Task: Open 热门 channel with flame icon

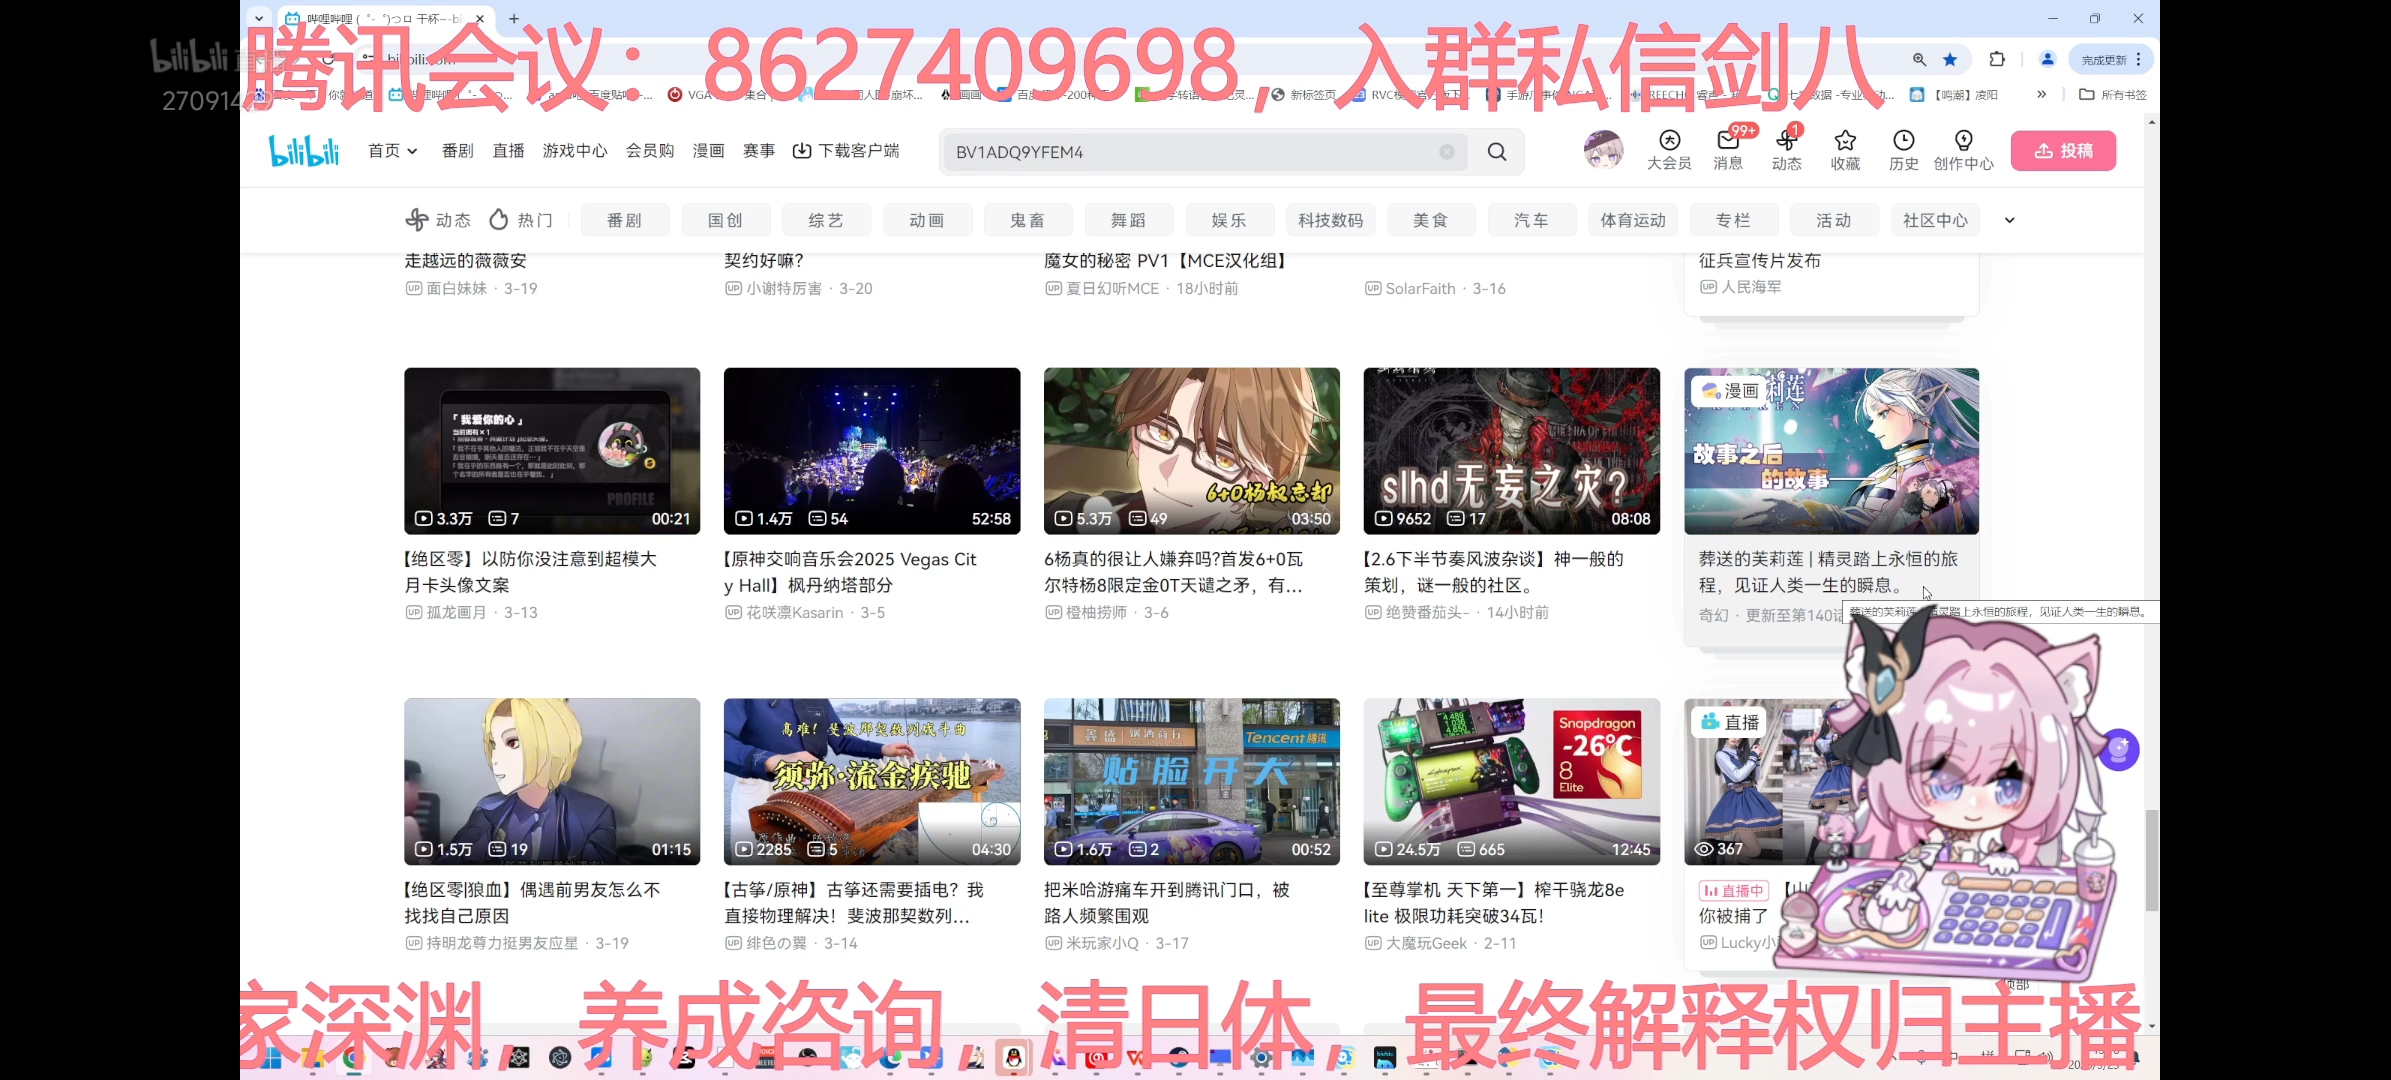Action: click(x=520, y=220)
